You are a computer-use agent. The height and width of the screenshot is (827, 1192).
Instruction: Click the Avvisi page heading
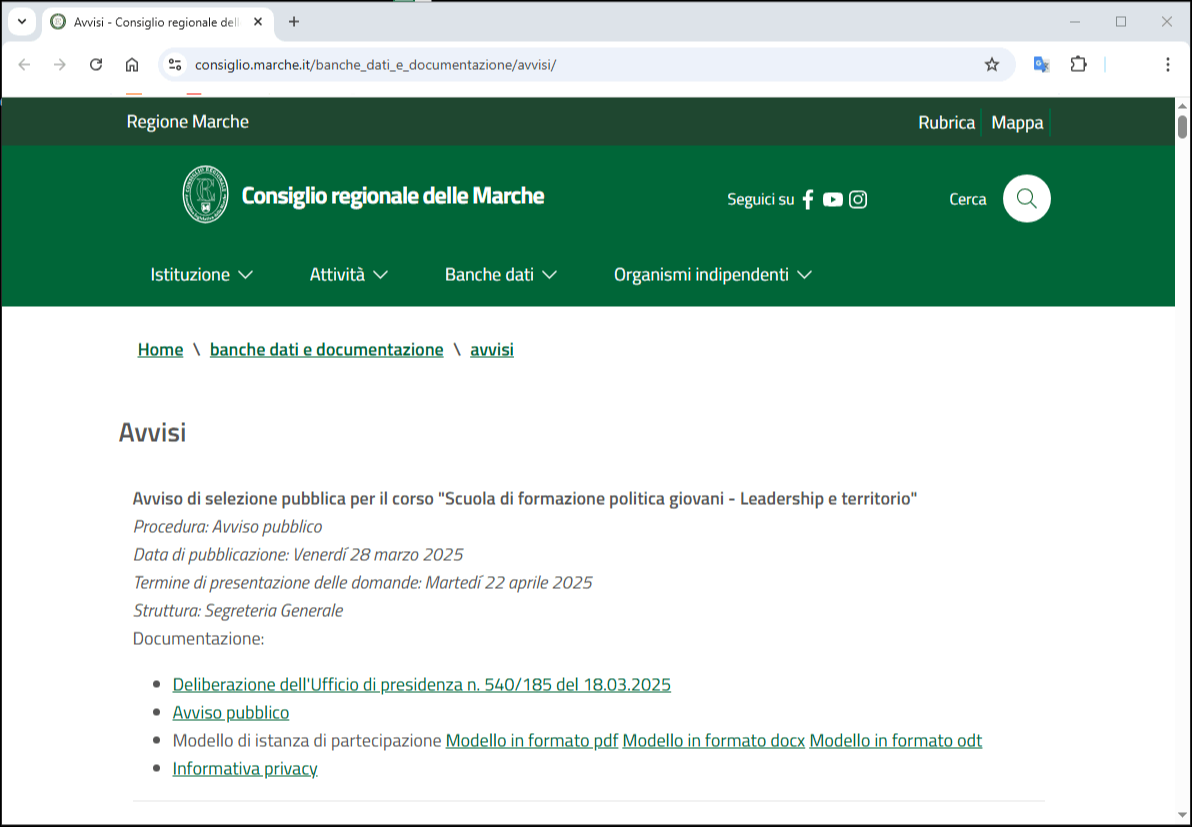(152, 433)
